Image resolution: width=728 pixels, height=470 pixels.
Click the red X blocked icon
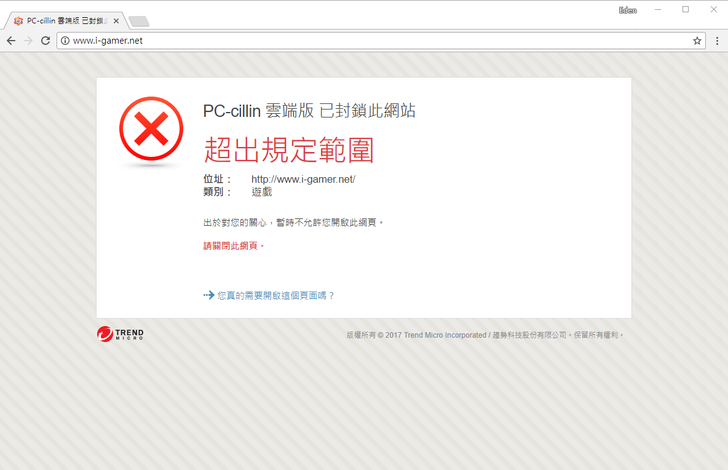(x=151, y=129)
